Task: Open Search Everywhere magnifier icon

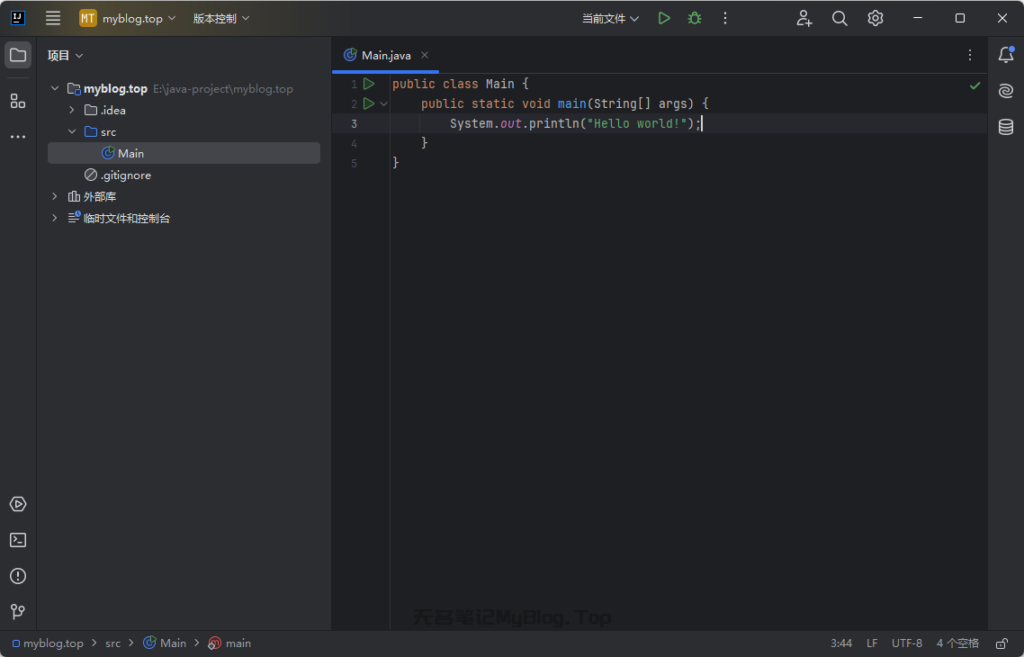Action: coord(840,18)
